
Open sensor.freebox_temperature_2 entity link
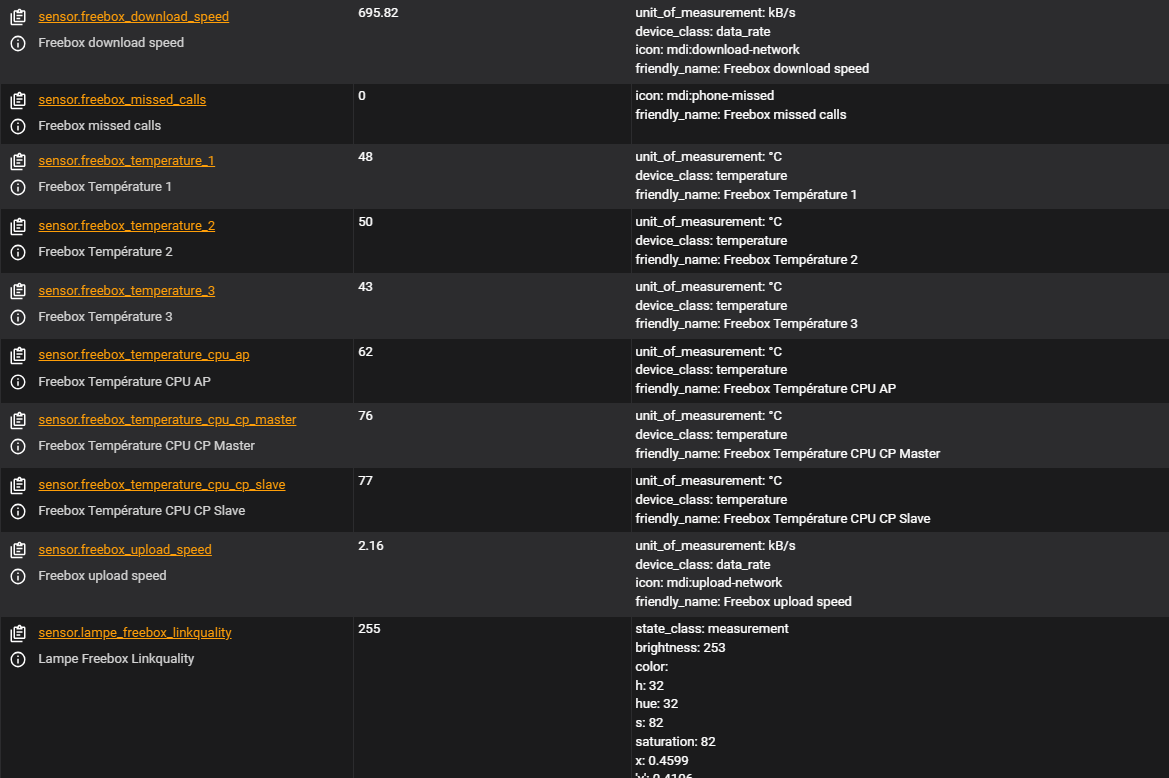tap(127, 225)
